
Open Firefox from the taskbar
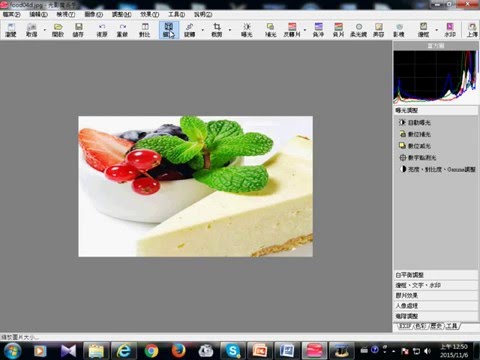[178, 351]
